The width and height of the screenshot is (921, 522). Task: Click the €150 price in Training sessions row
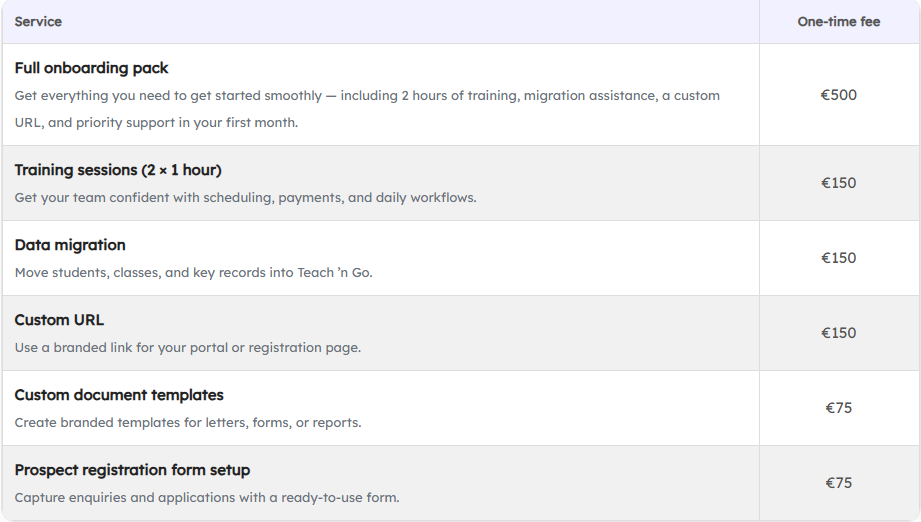click(x=838, y=183)
